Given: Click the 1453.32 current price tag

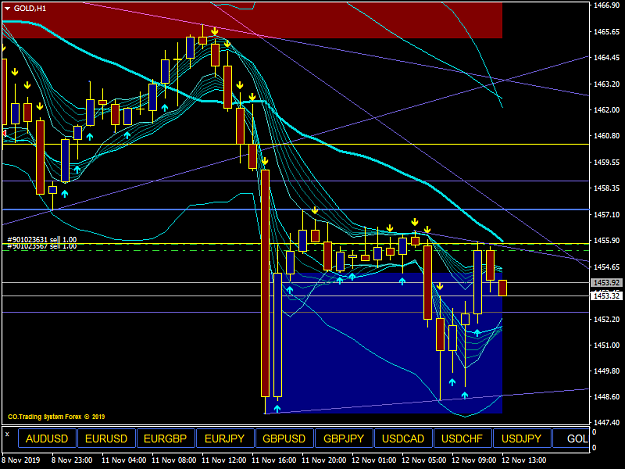Looking at the screenshot, I should pyautogui.click(x=607, y=296).
